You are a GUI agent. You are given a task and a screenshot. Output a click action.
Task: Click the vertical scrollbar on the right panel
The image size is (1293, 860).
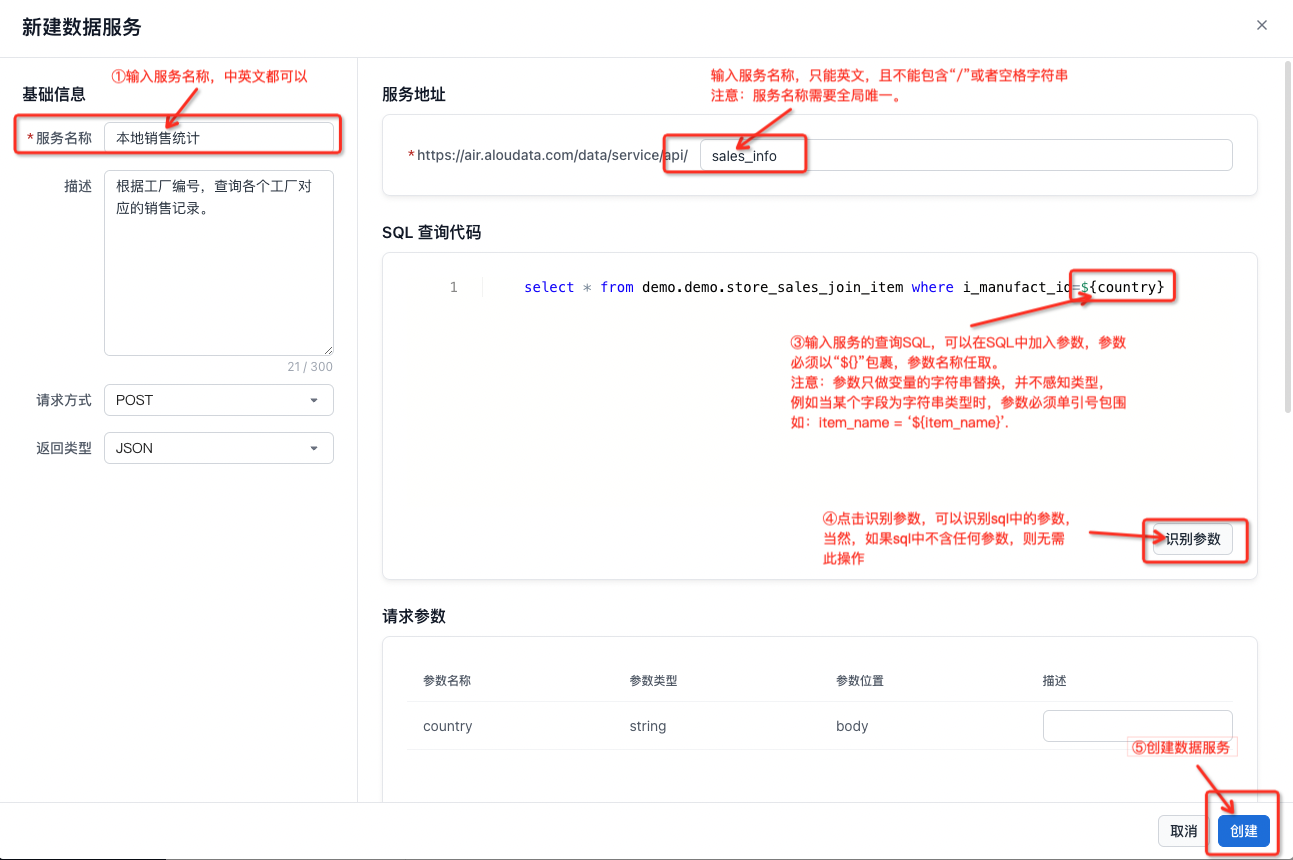(x=1286, y=300)
